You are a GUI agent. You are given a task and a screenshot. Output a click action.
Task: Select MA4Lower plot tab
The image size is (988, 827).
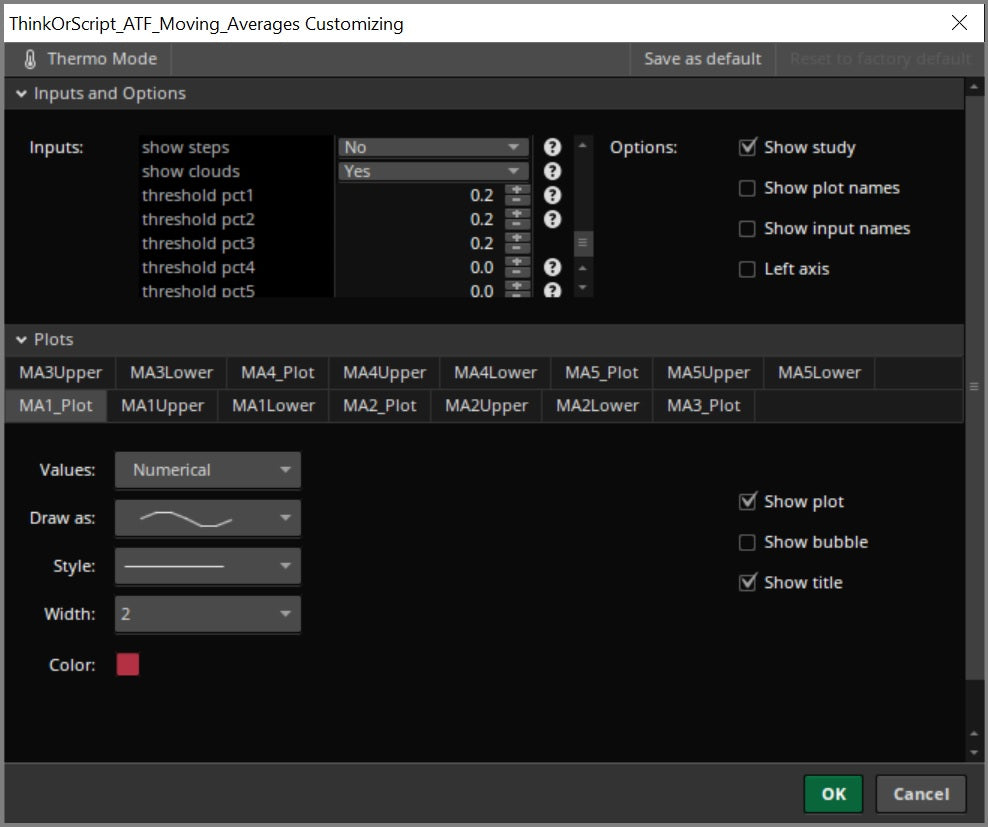(x=495, y=373)
